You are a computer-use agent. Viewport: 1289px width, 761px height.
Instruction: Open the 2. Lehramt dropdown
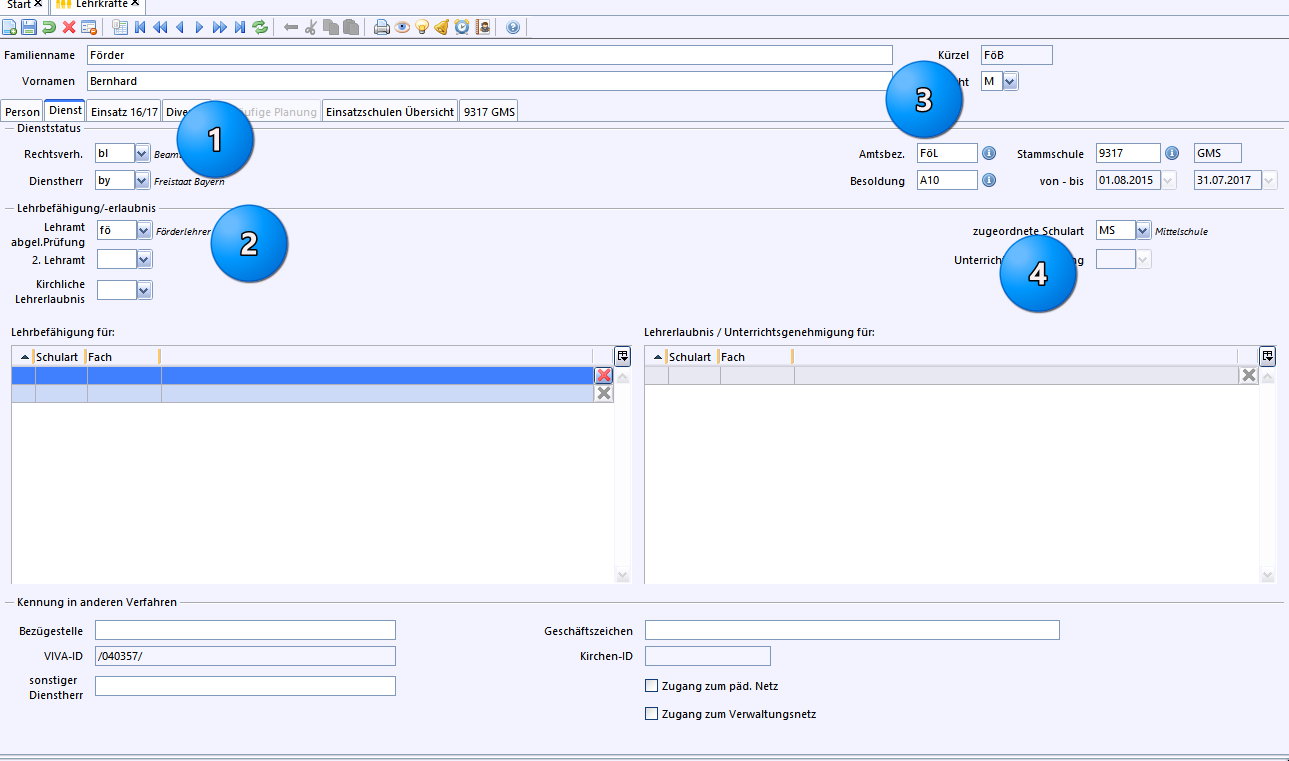(144, 260)
